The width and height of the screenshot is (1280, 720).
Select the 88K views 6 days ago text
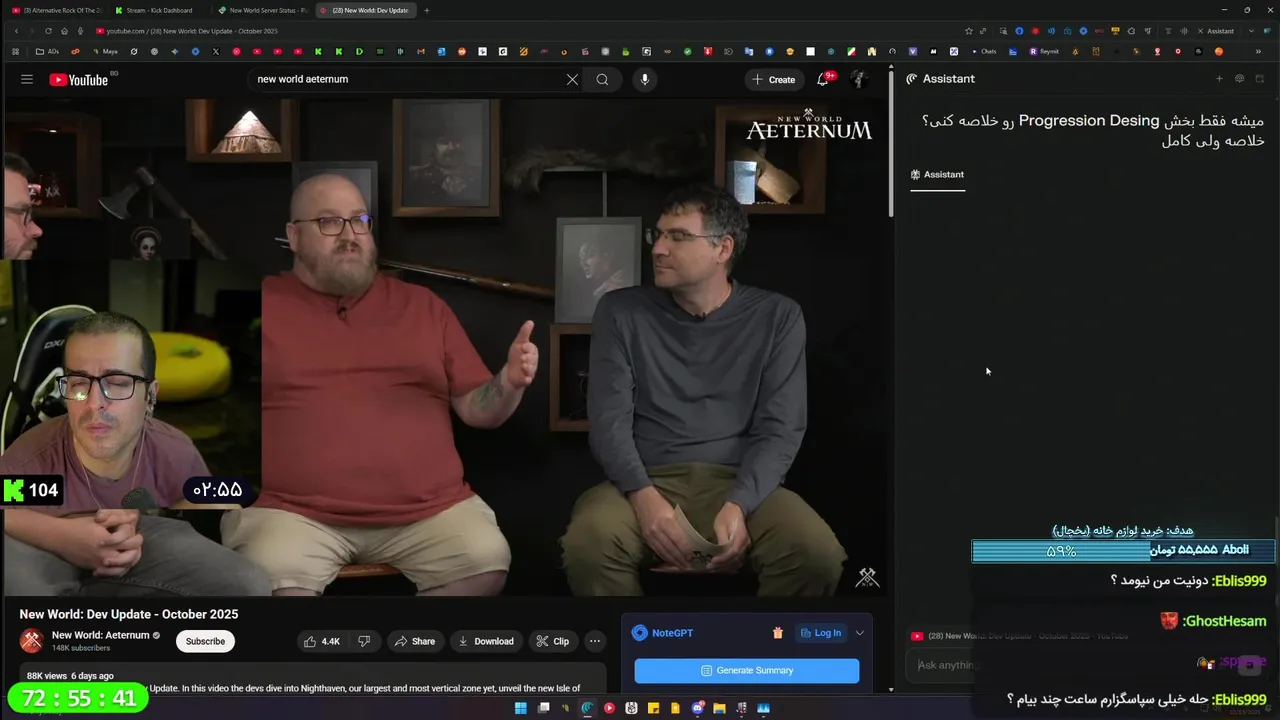tap(70, 676)
